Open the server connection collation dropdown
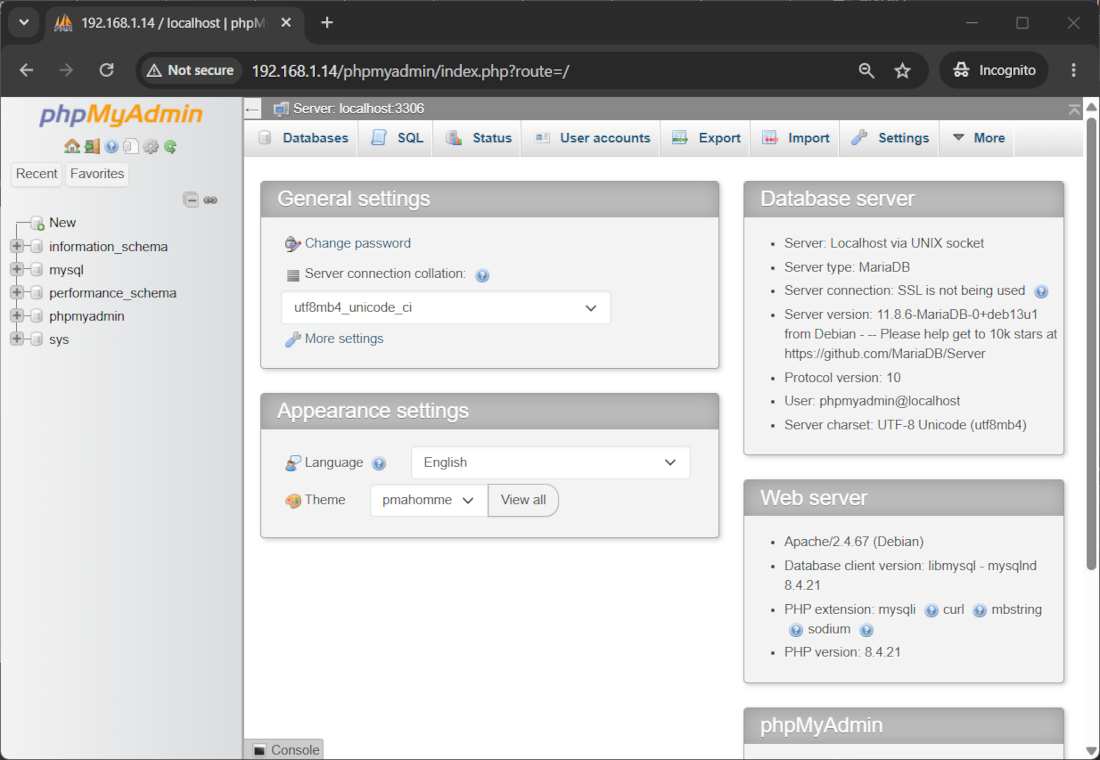The height and width of the screenshot is (760, 1100). coord(445,308)
